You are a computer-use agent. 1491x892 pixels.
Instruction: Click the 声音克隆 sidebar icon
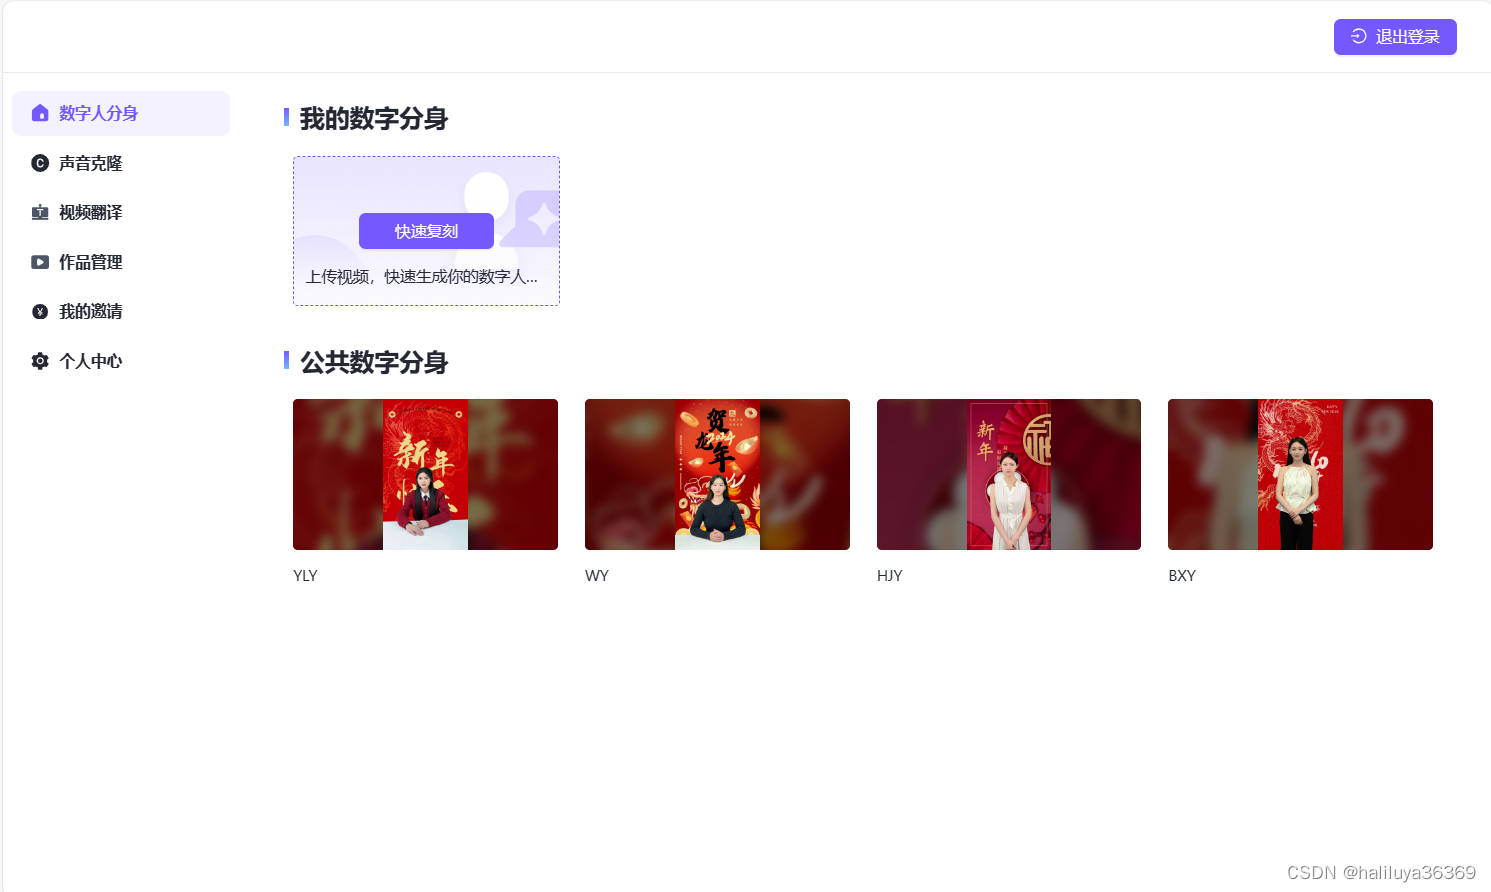click(x=40, y=163)
